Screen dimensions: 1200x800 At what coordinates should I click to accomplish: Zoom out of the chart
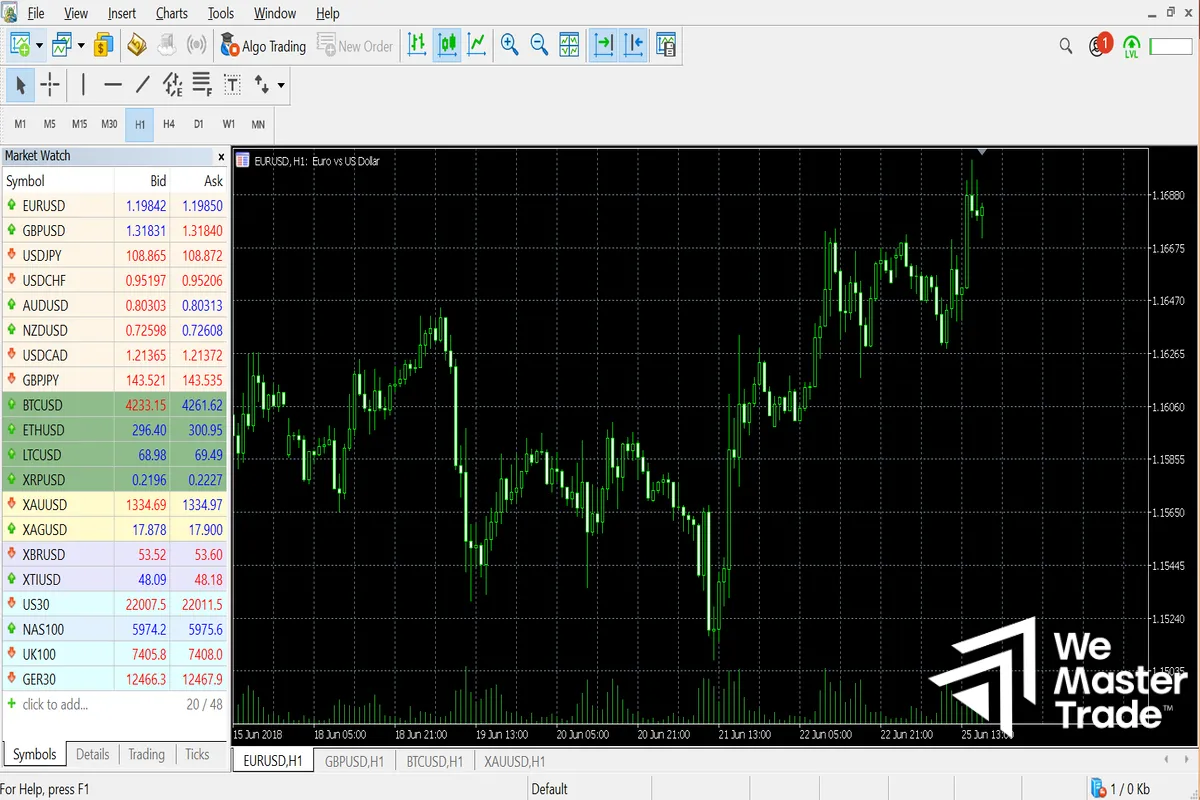[x=540, y=45]
